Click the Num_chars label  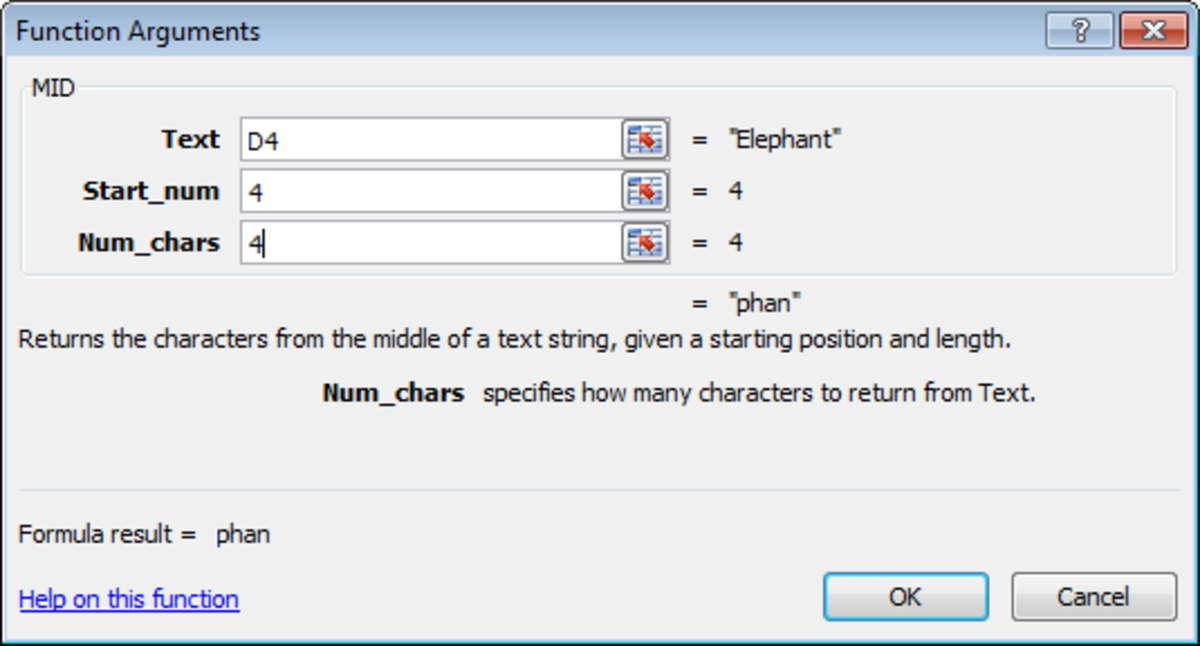(x=150, y=242)
